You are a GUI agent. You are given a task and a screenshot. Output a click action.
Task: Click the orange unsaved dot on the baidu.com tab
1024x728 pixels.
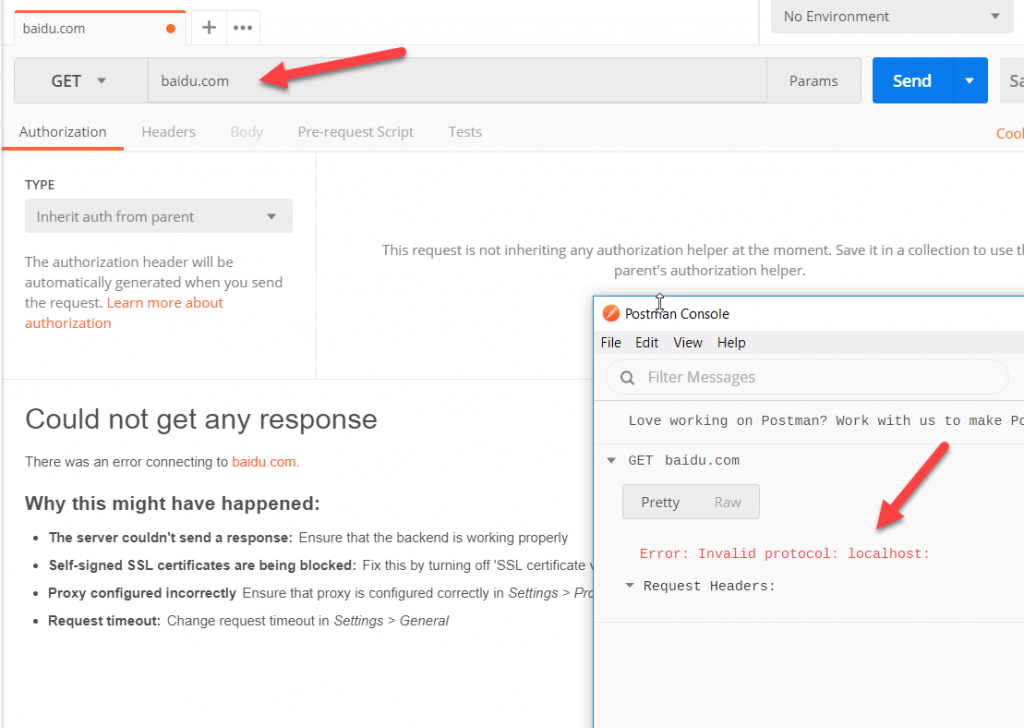coord(170,29)
